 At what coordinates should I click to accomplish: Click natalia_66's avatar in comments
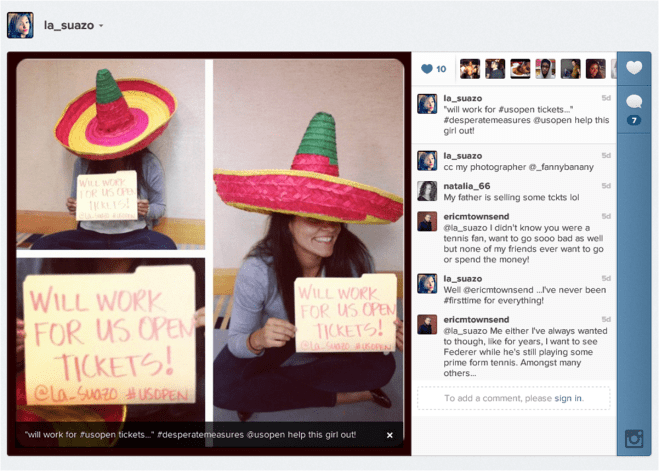(x=427, y=191)
